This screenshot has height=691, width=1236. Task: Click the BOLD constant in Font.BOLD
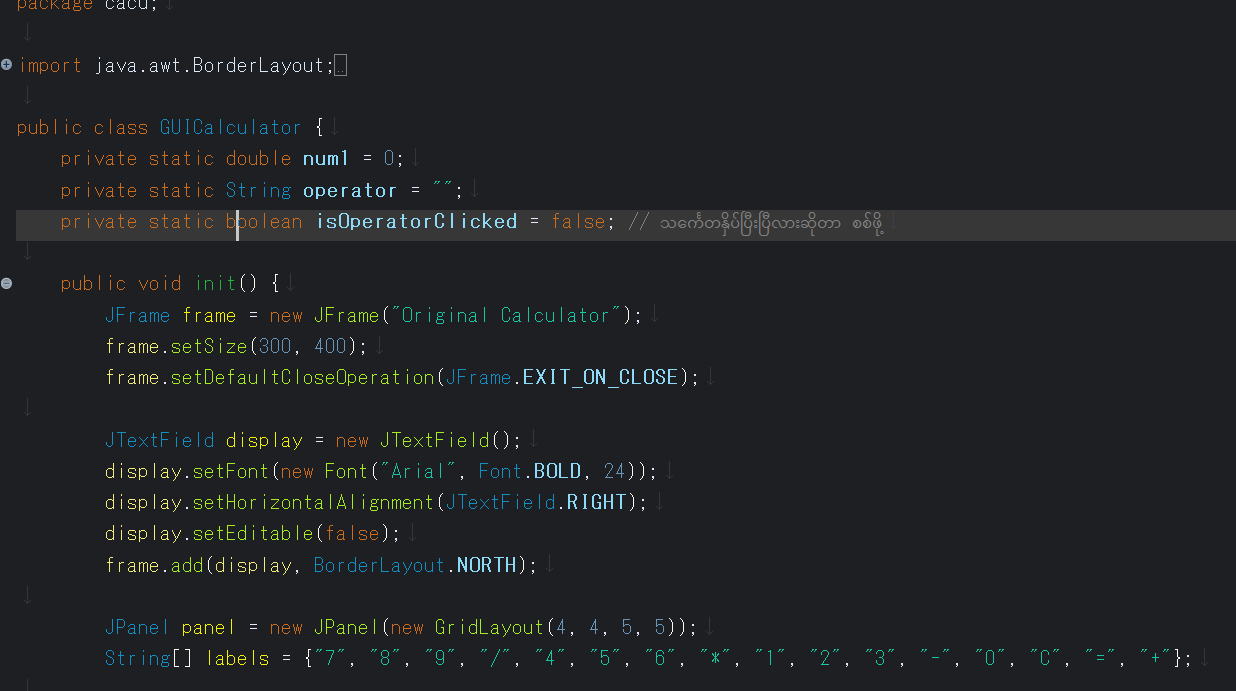coord(557,471)
